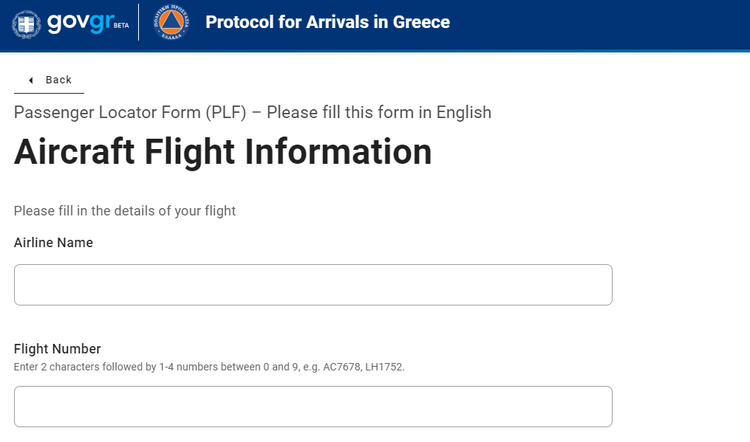
Task: Open the govgr logo wordmark
Action: coord(80,22)
